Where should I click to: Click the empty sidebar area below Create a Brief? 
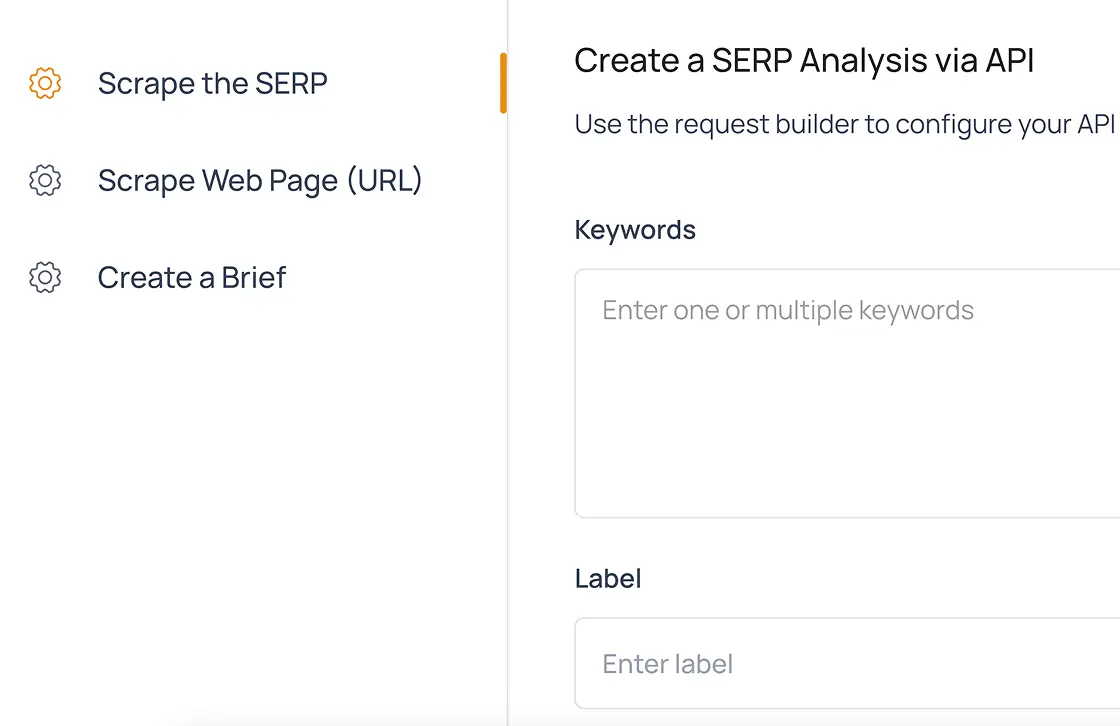250,500
